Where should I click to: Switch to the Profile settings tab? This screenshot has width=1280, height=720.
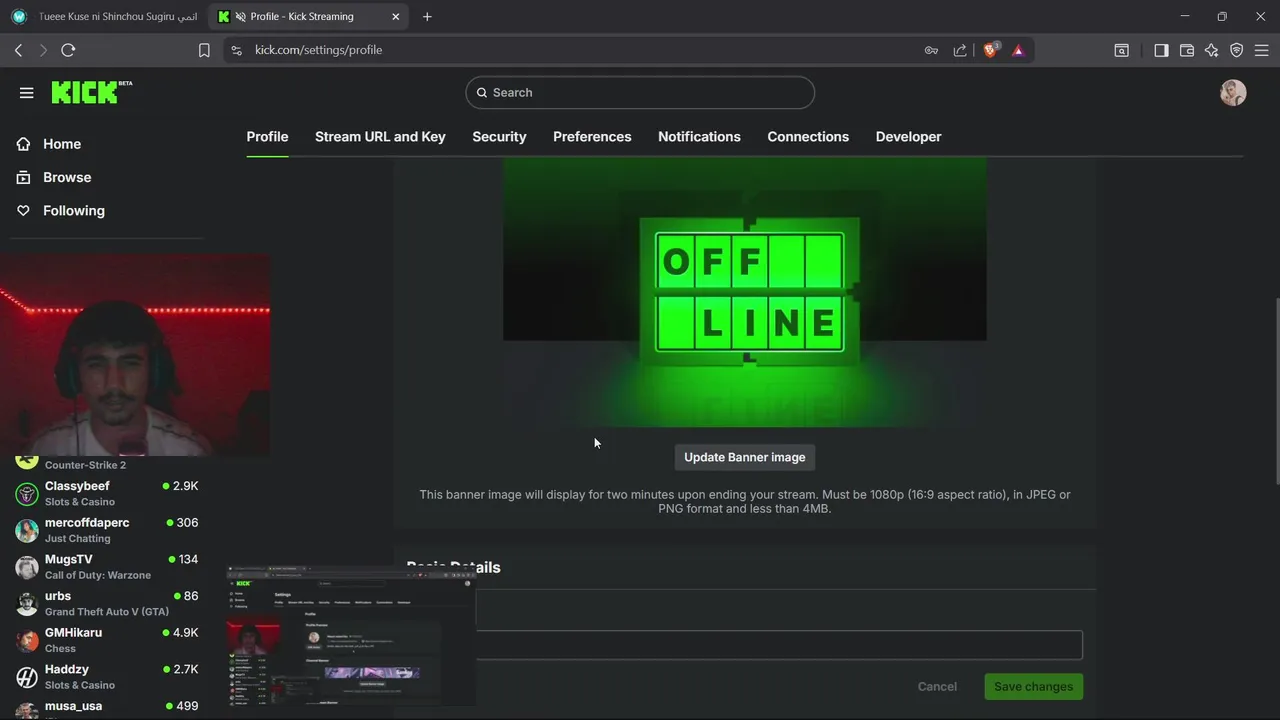(x=267, y=137)
